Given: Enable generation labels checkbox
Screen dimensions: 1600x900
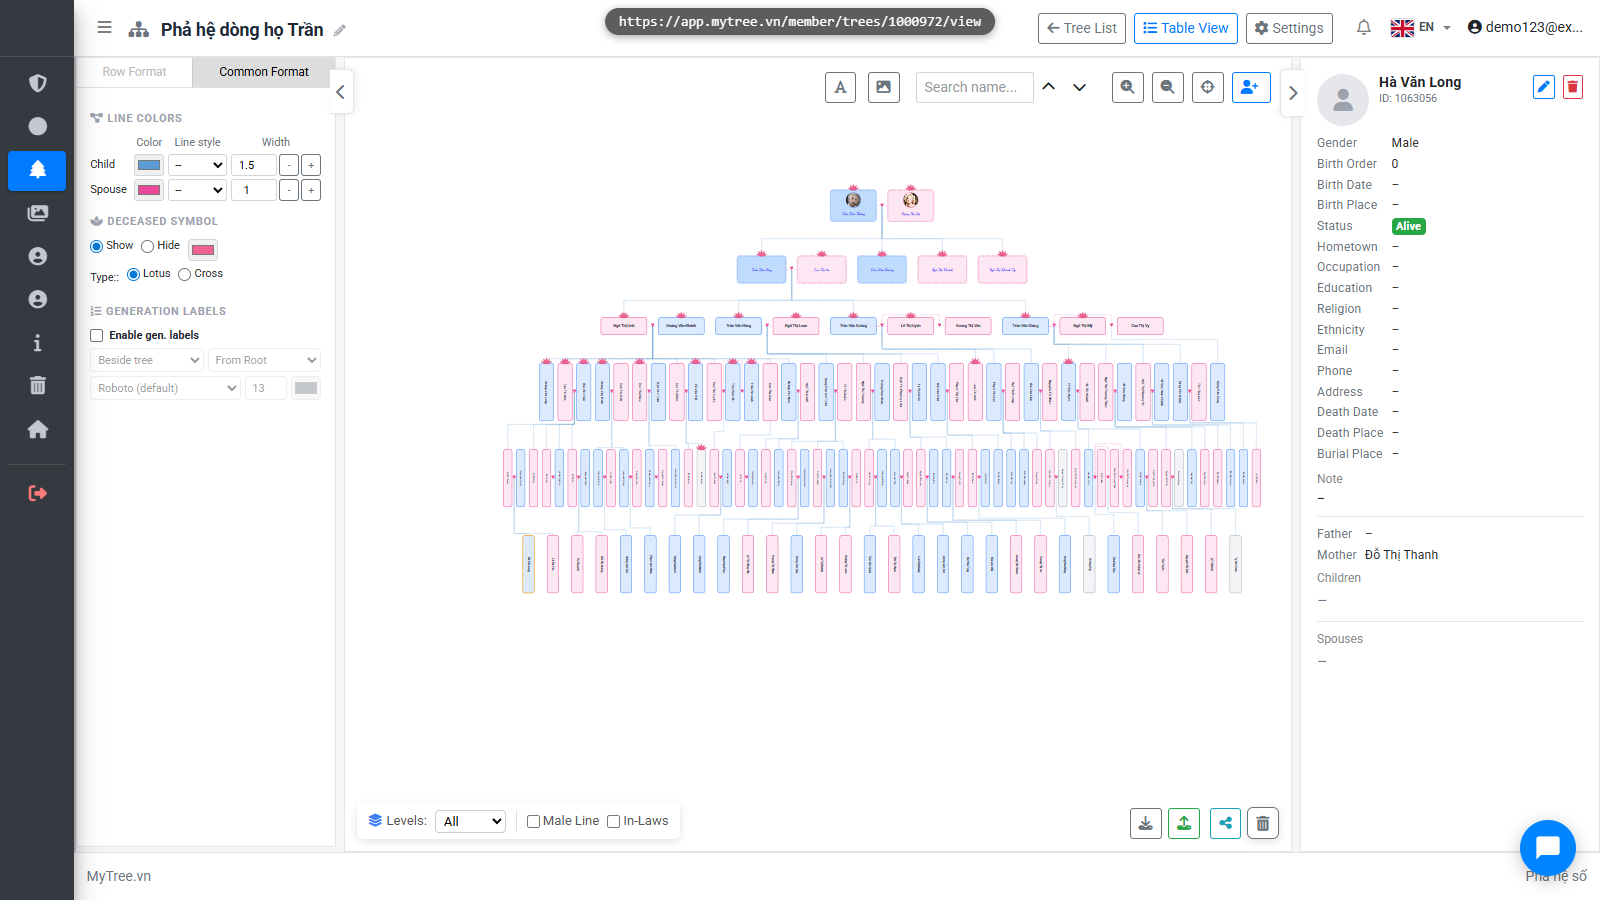Looking at the screenshot, I should click(97, 336).
